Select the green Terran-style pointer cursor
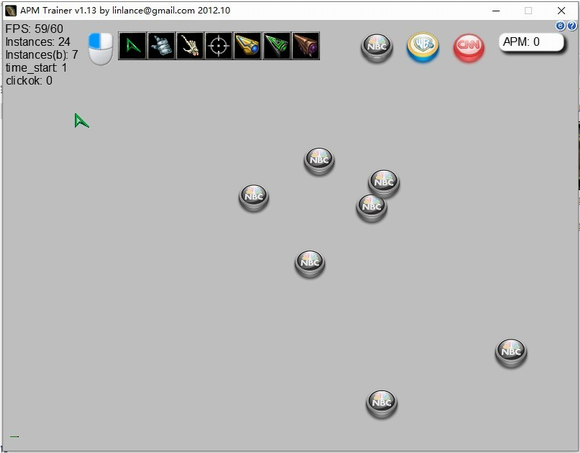The height and width of the screenshot is (453, 580). (277, 46)
